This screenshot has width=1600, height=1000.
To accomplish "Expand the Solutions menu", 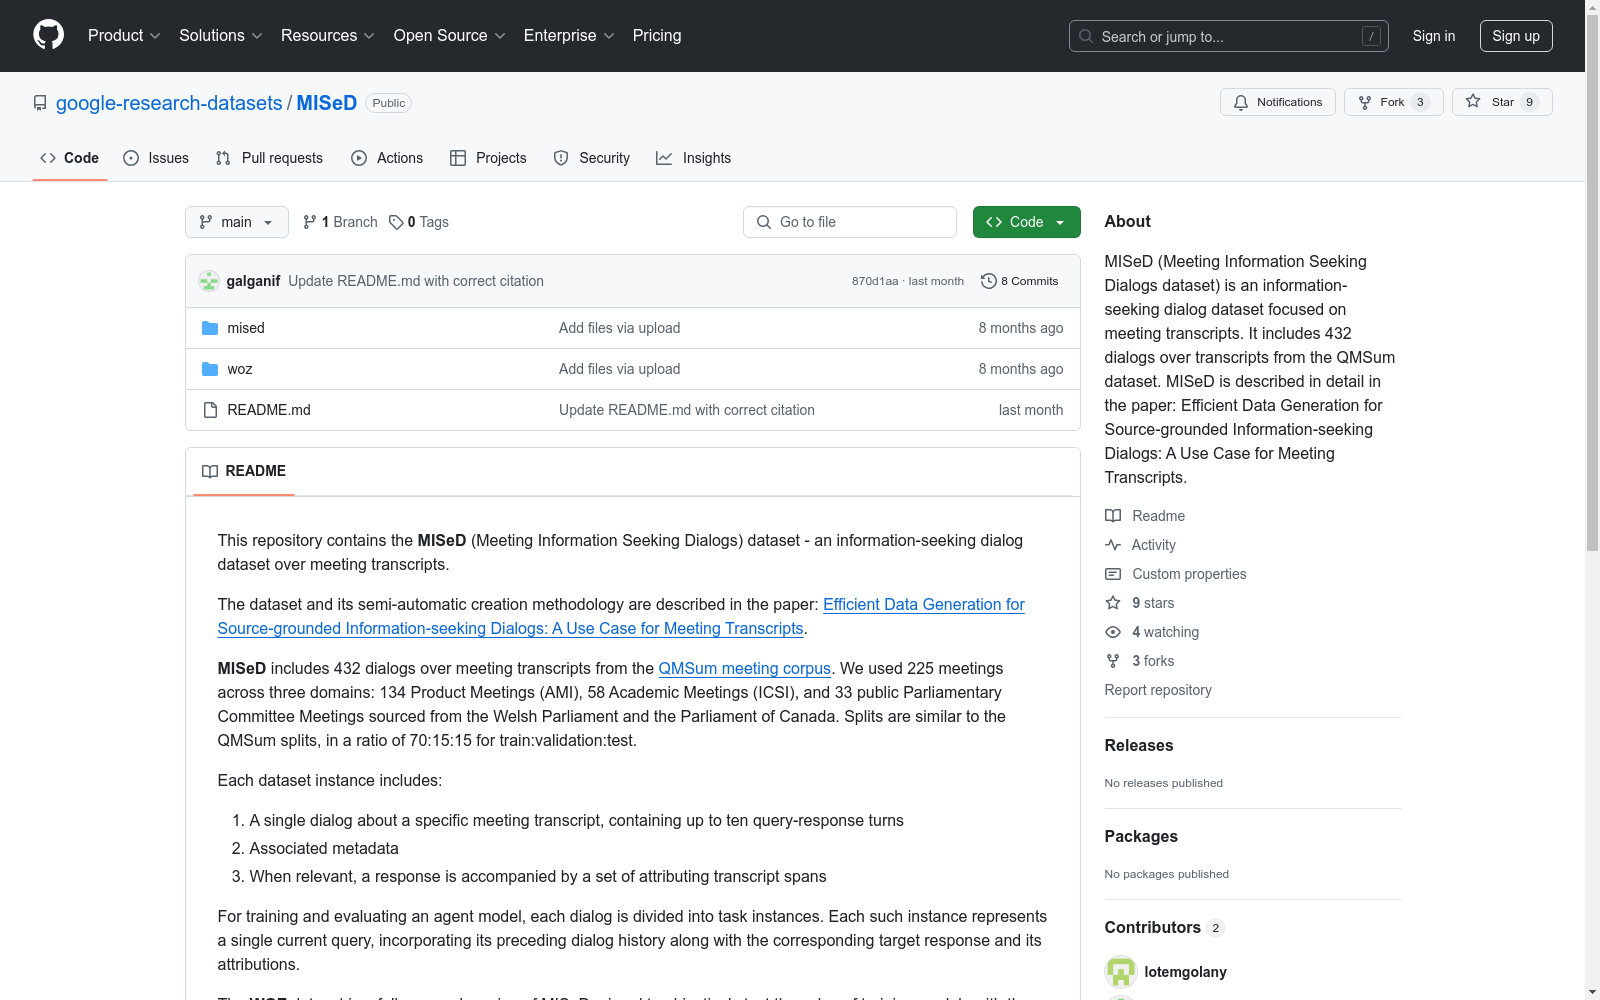I will pyautogui.click(x=221, y=35).
